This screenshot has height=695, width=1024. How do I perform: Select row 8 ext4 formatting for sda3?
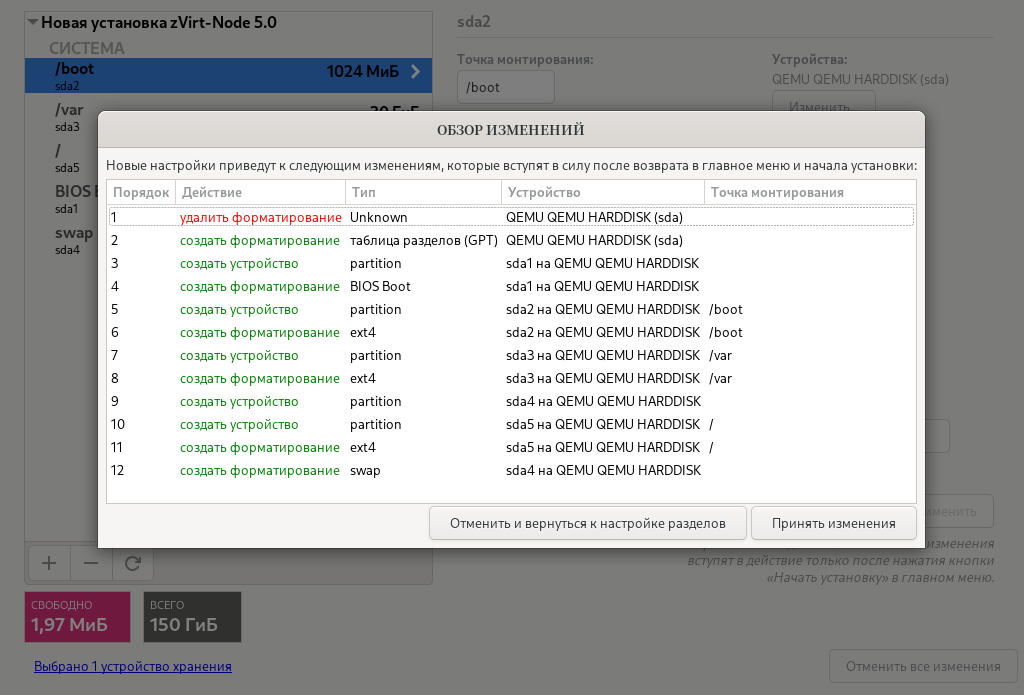[x=511, y=378]
